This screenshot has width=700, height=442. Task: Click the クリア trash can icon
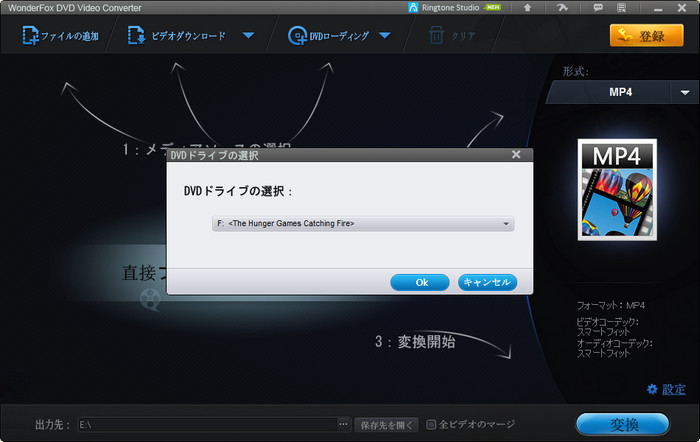tap(436, 36)
